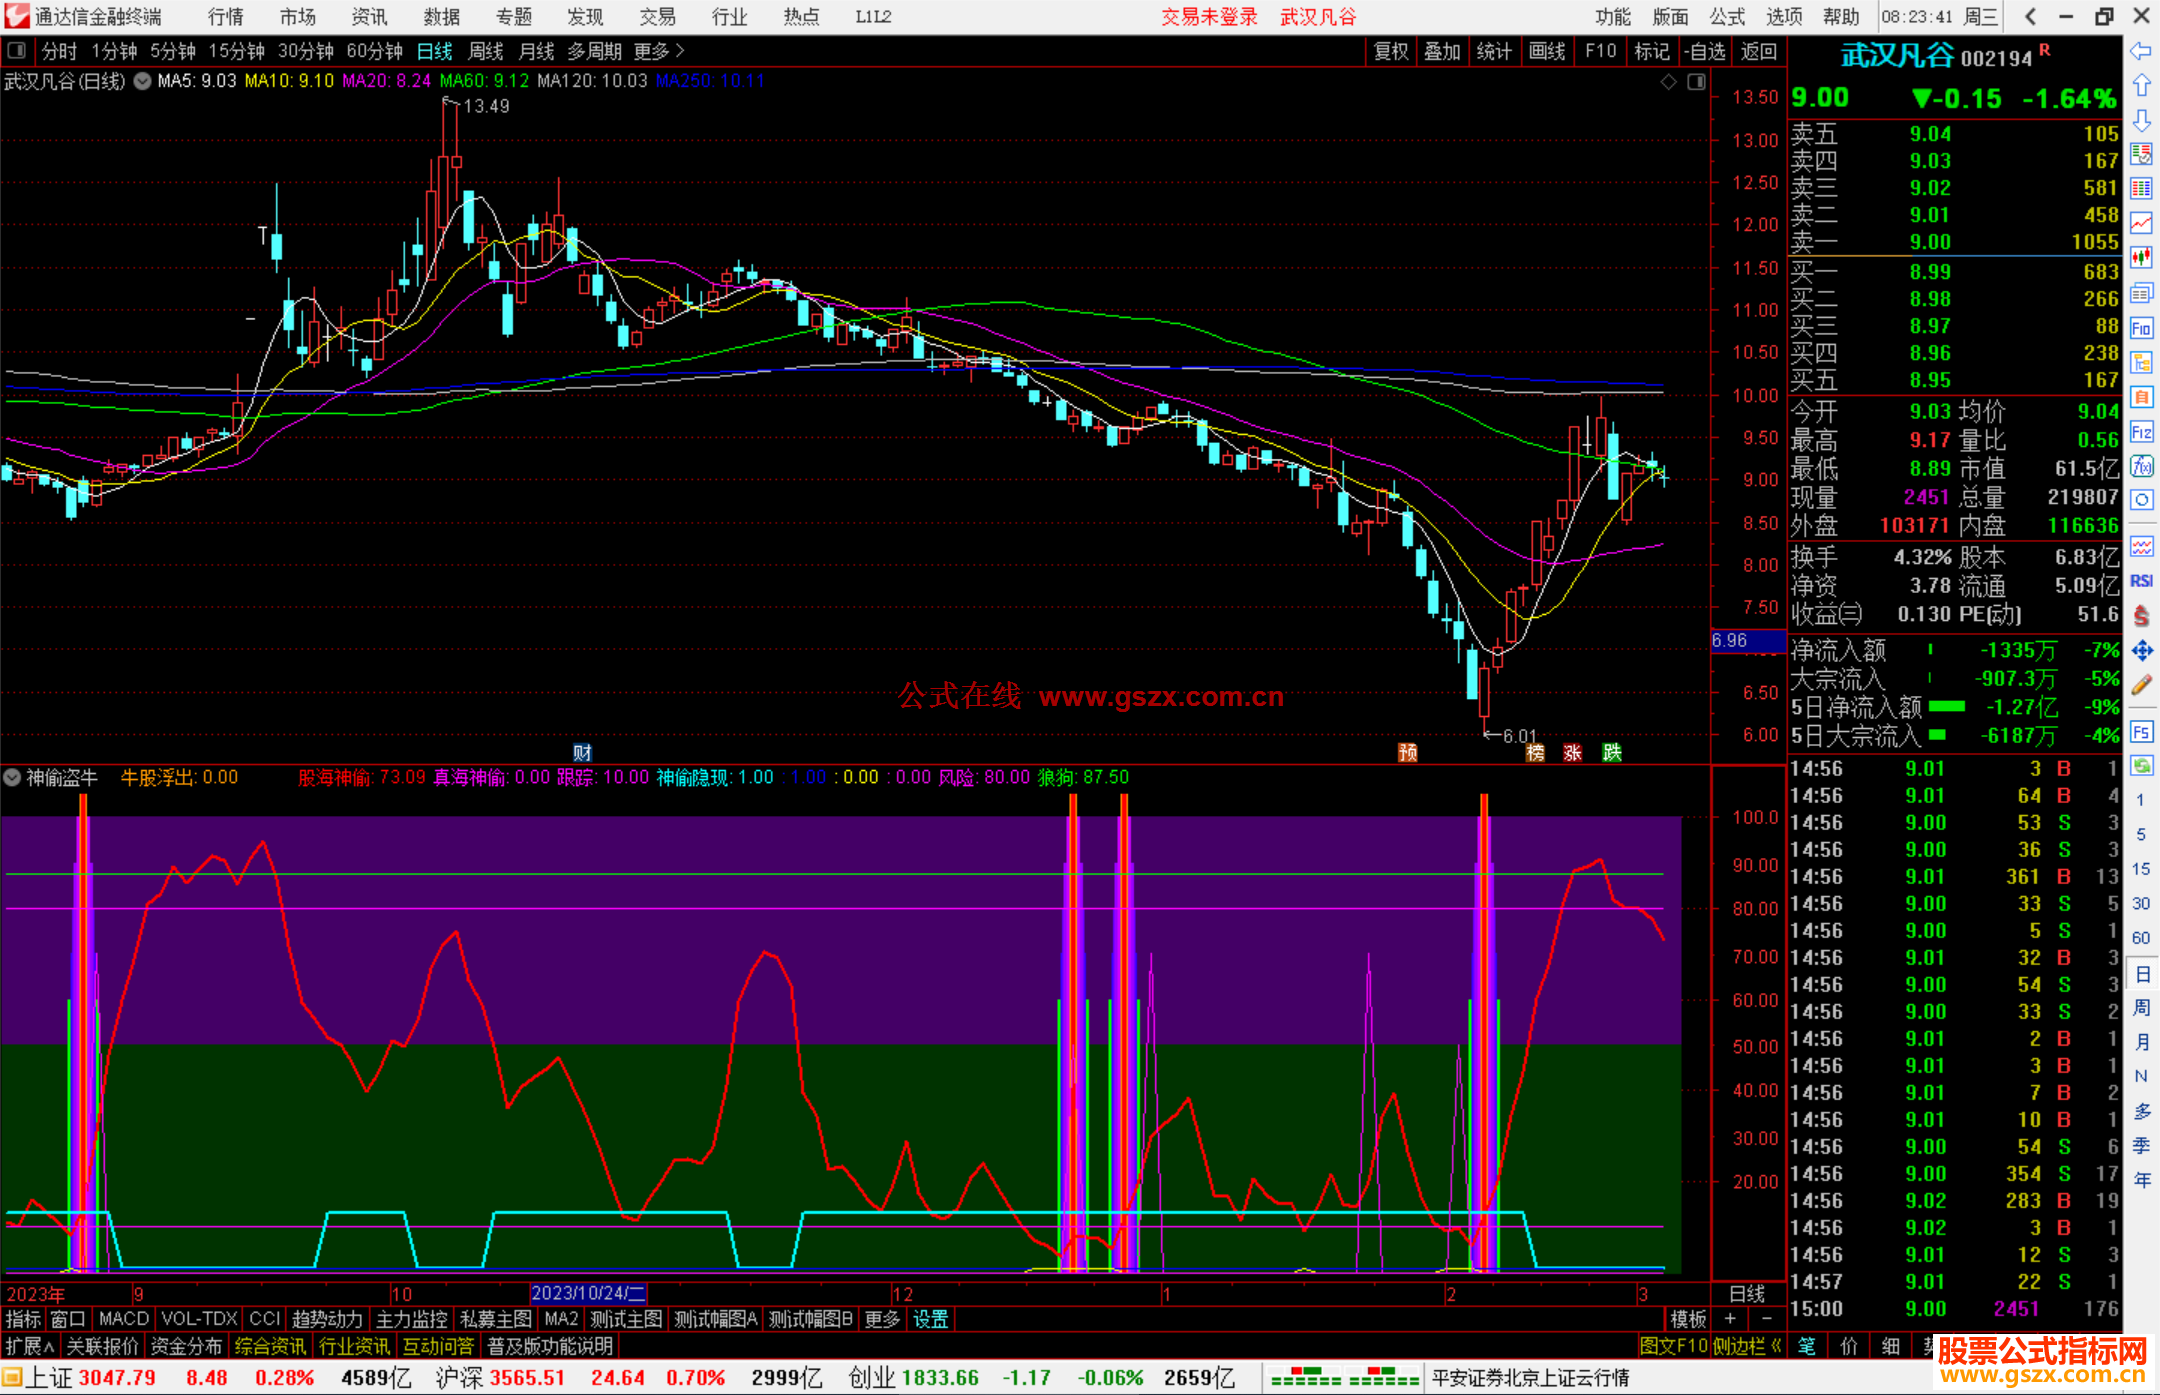Screen dimensions: 2160x1395
Task: Switch to the MACD indicator tab
Action: click(x=124, y=1319)
